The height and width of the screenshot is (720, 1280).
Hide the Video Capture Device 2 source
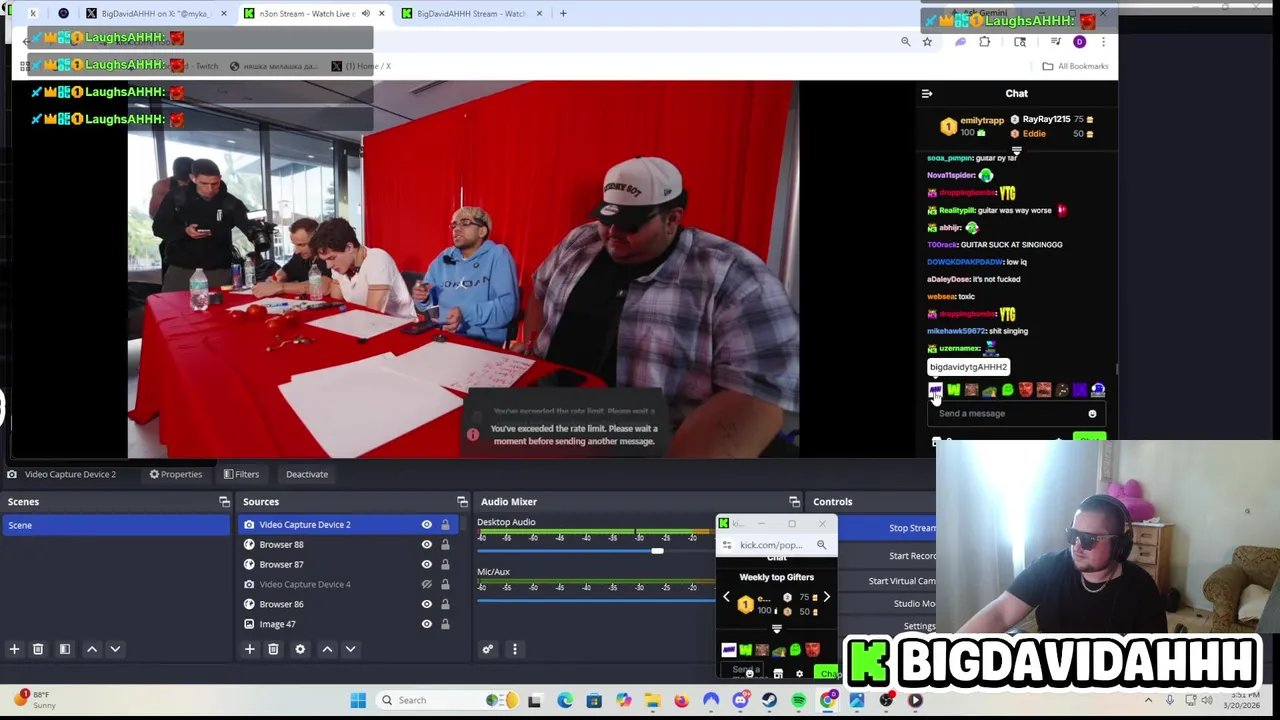tap(427, 524)
